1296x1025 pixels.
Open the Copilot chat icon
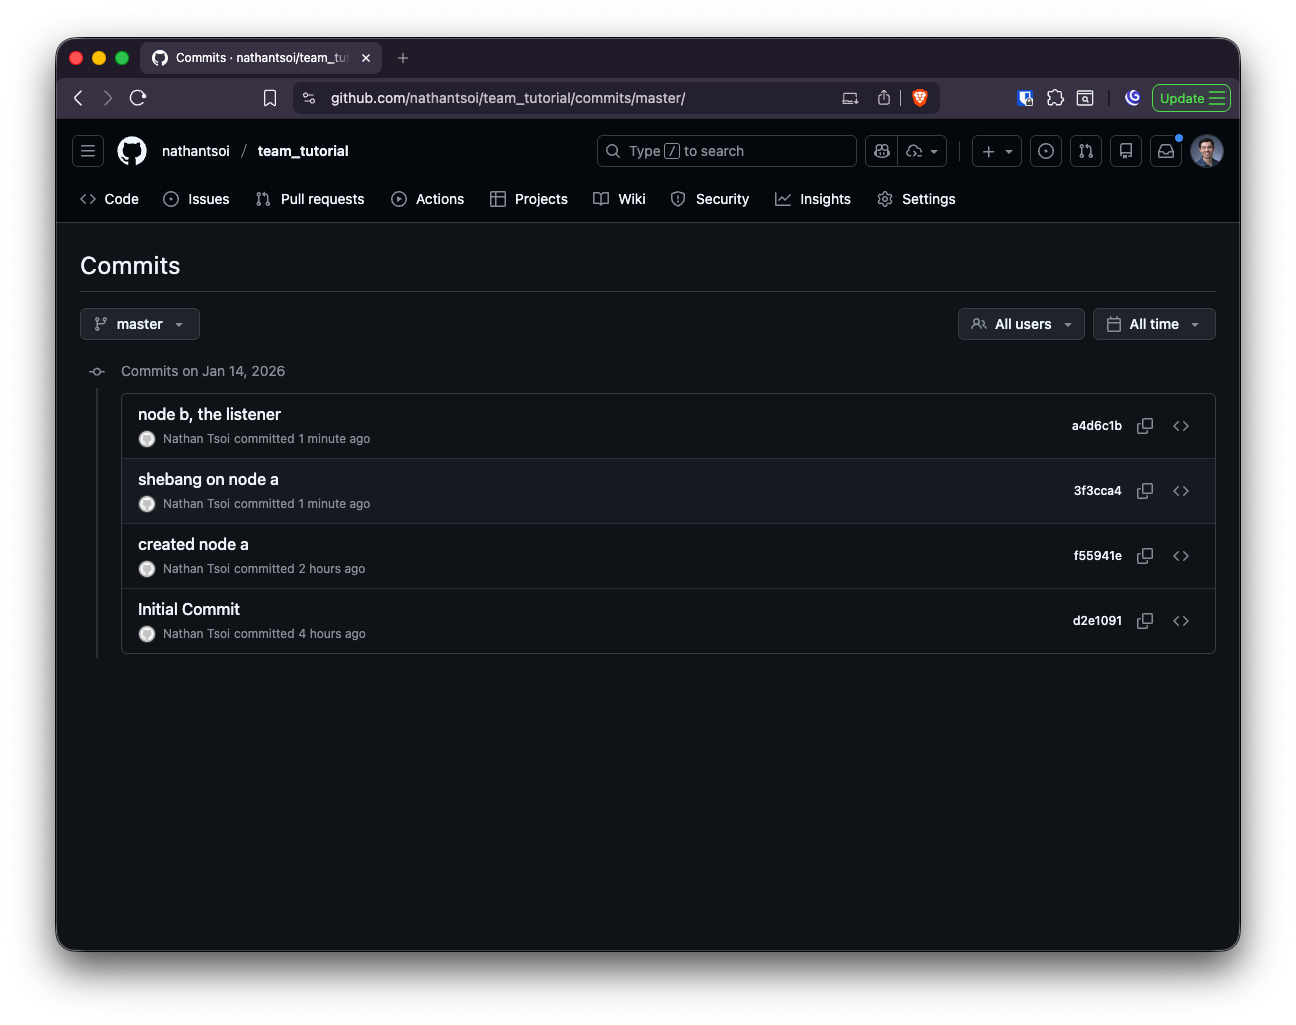coord(882,151)
